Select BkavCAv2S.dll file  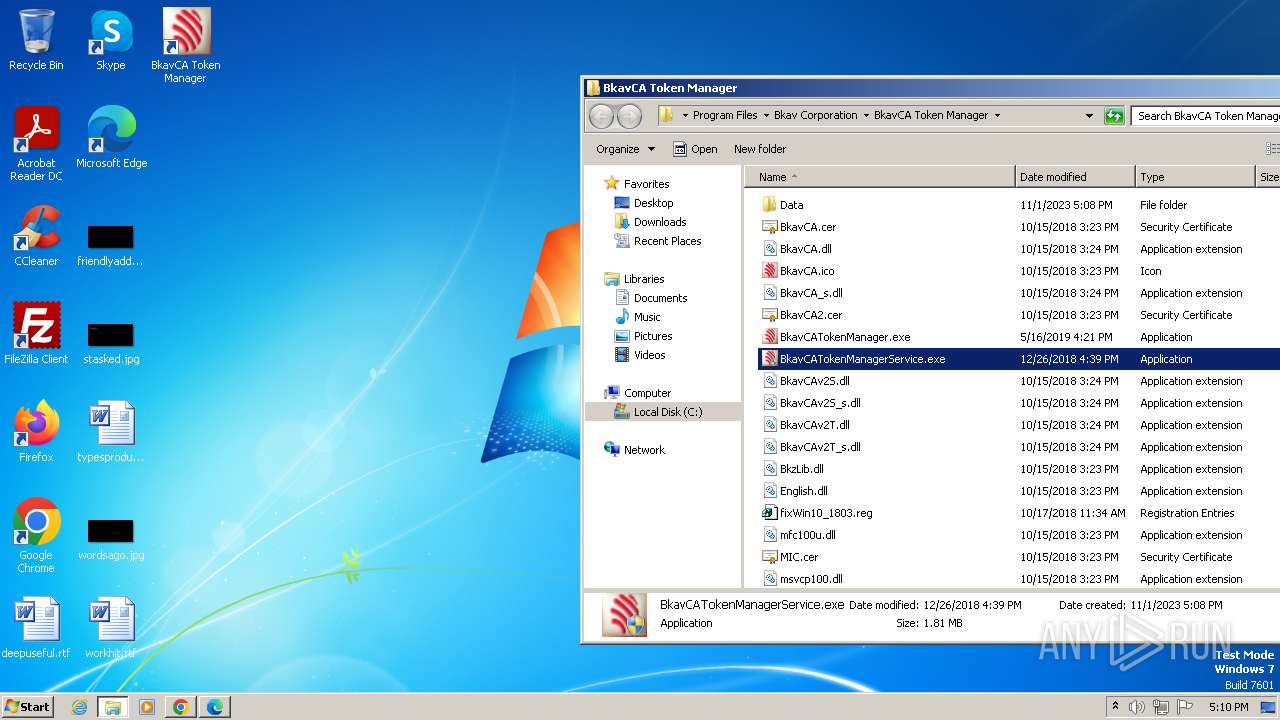pos(806,381)
